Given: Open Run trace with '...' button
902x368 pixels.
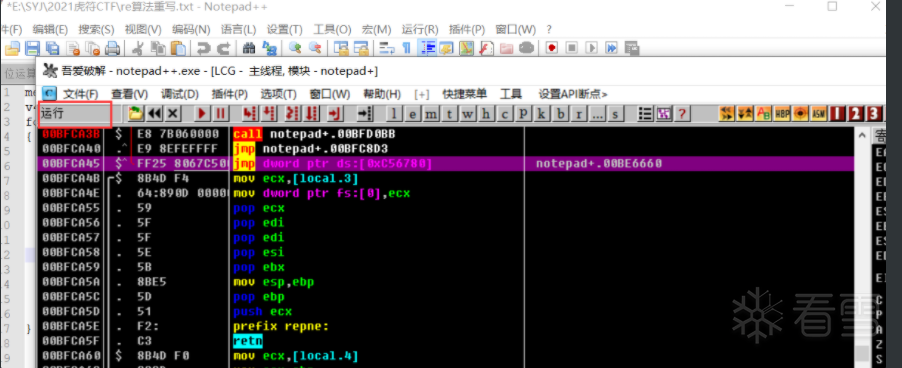Looking at the screenshot, I should 597,114.
